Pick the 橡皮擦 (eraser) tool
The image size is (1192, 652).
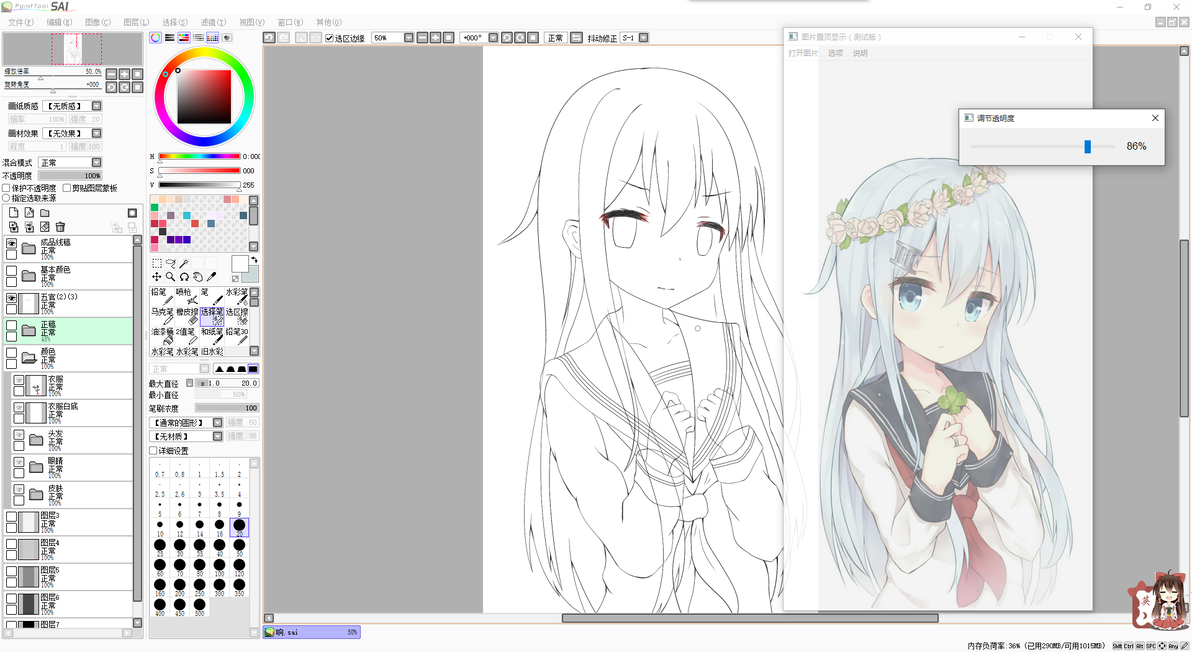[187, 316]
